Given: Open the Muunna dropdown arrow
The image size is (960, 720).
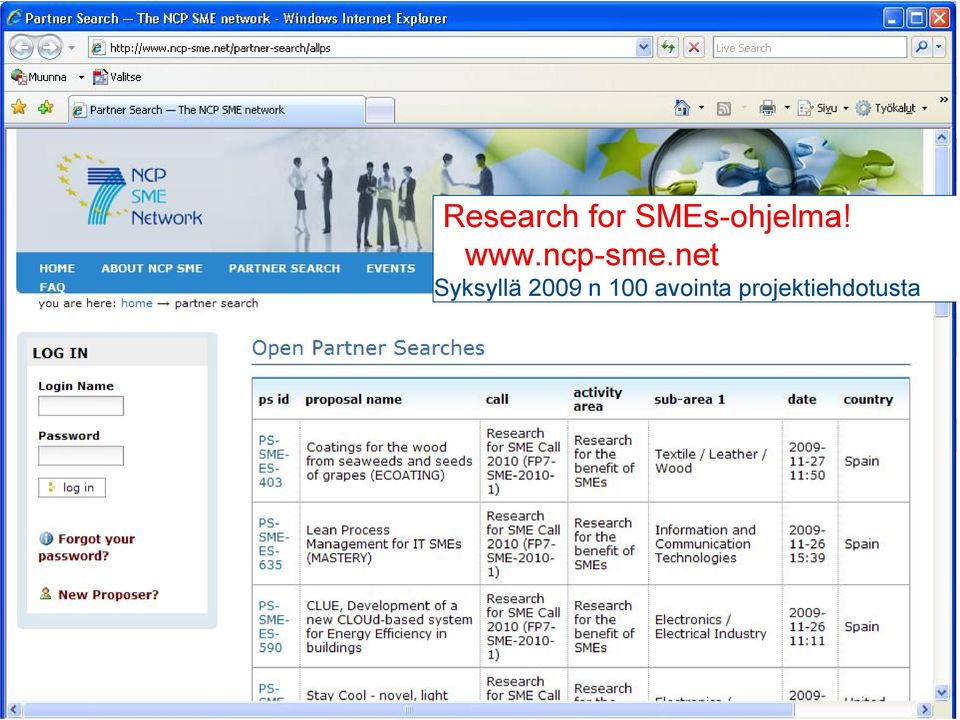Looking at the screenshot, I should [x=81, y=77].
